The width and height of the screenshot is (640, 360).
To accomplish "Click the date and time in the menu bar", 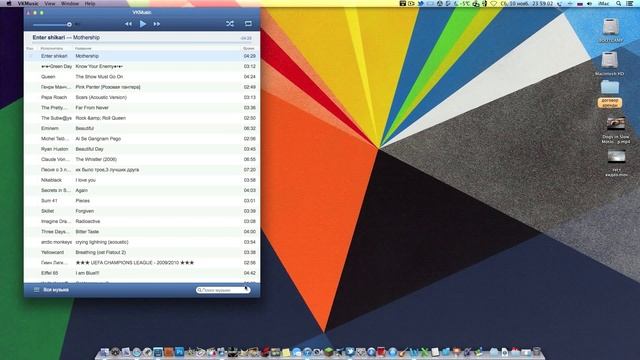I will [x=527, y=3].
